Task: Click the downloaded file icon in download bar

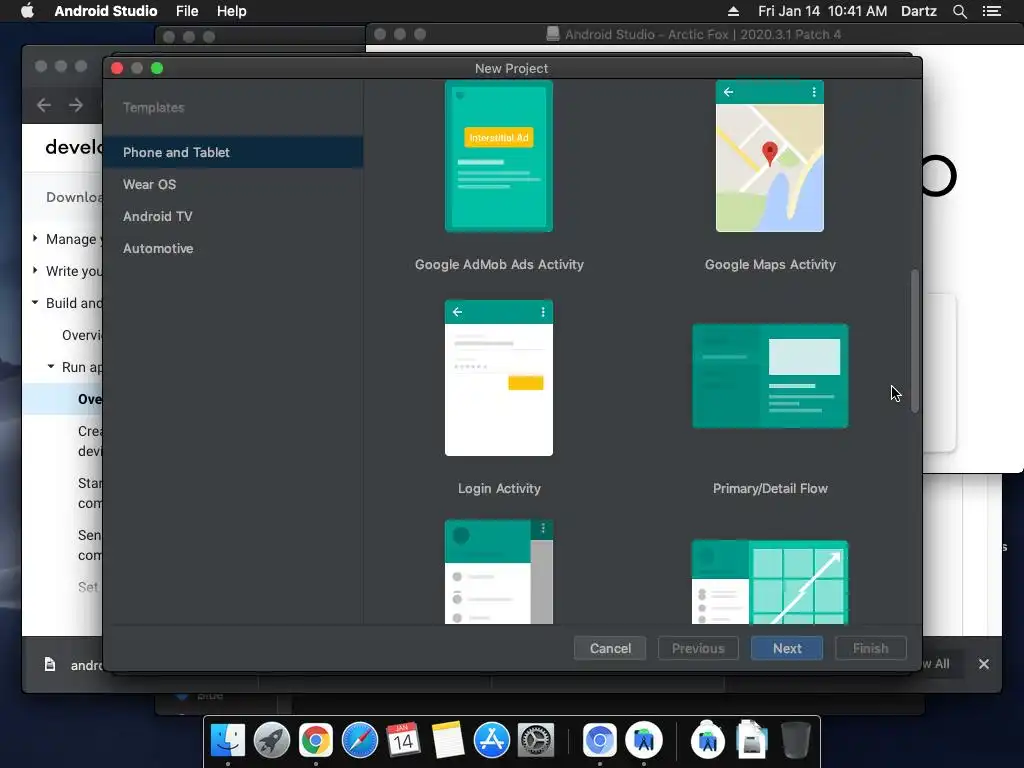Action: click(x=50, y=665)
